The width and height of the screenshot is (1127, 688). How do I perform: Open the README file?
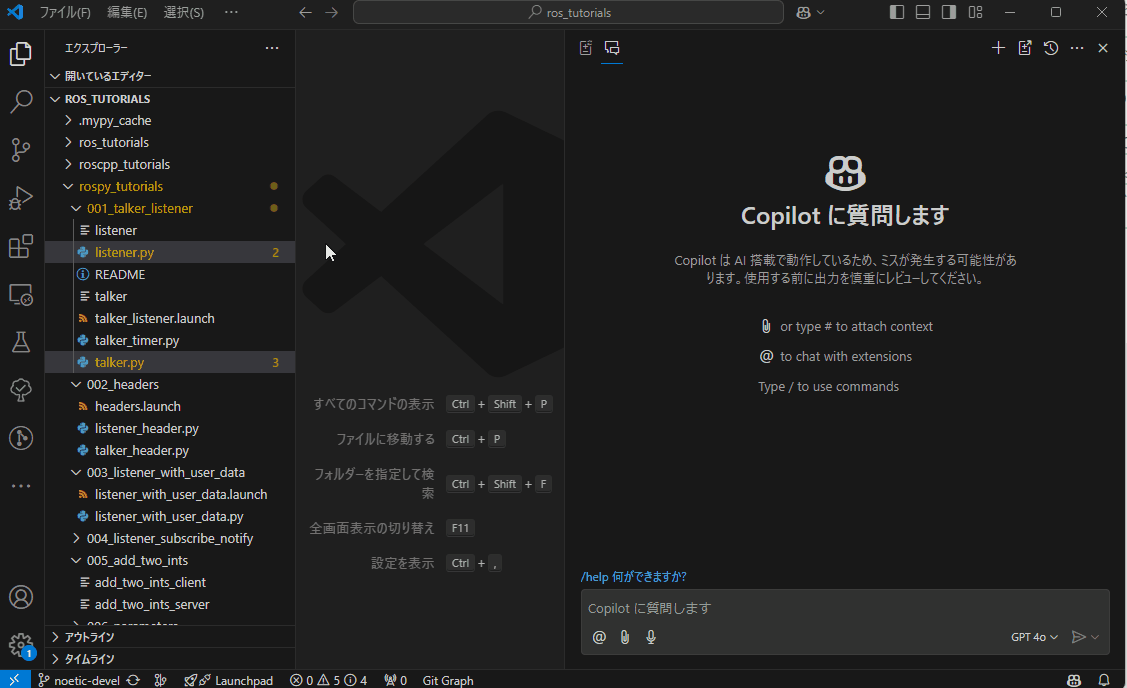point(170,275)
